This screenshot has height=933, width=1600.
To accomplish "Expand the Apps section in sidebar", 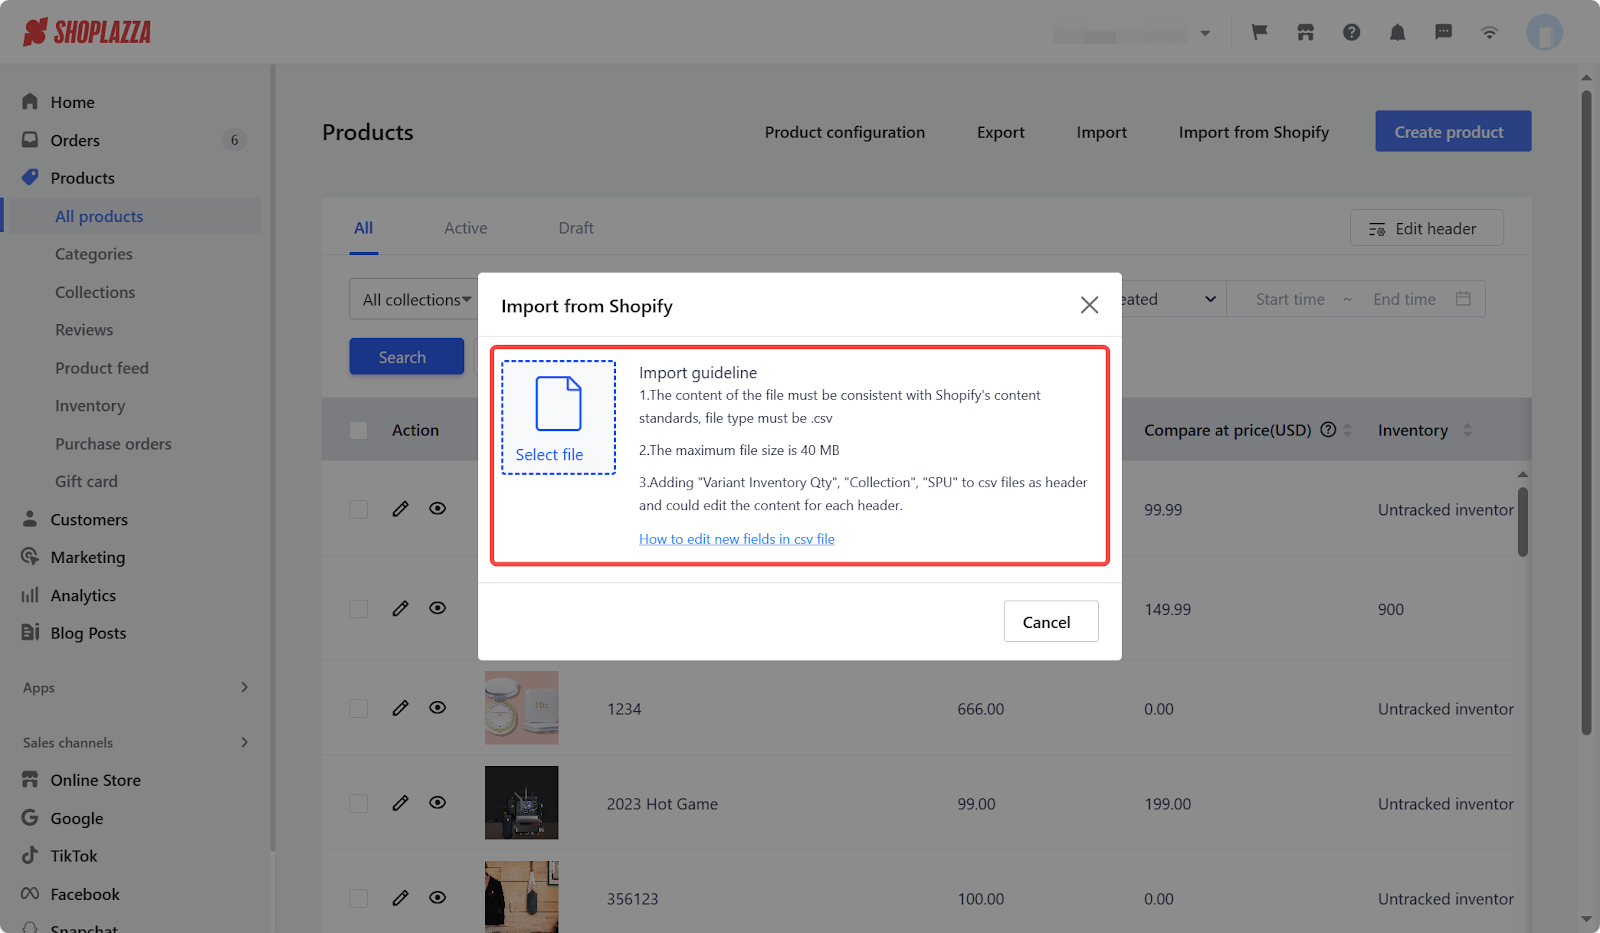I will click(x=244, y=687).
